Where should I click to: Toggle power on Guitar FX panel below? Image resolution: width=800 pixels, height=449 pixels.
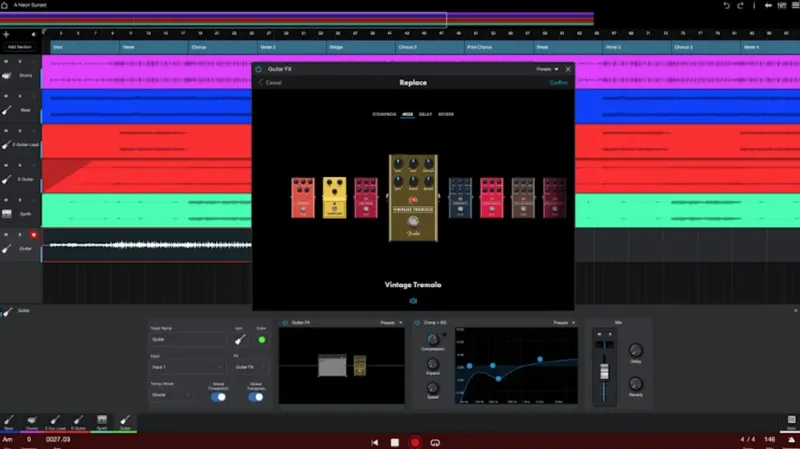[285, 322]
